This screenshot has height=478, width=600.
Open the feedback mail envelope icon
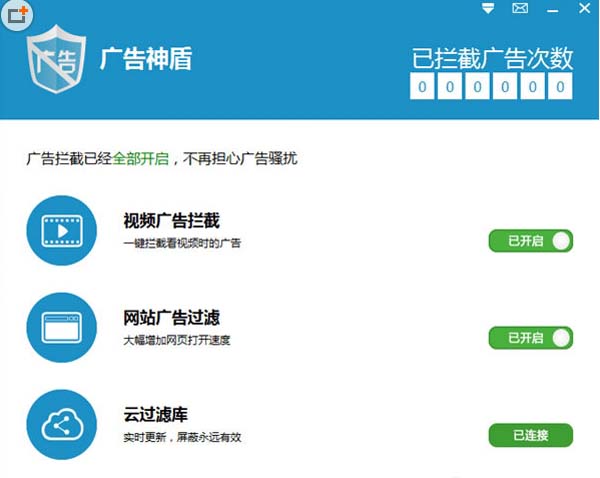(x=520, y=8)
